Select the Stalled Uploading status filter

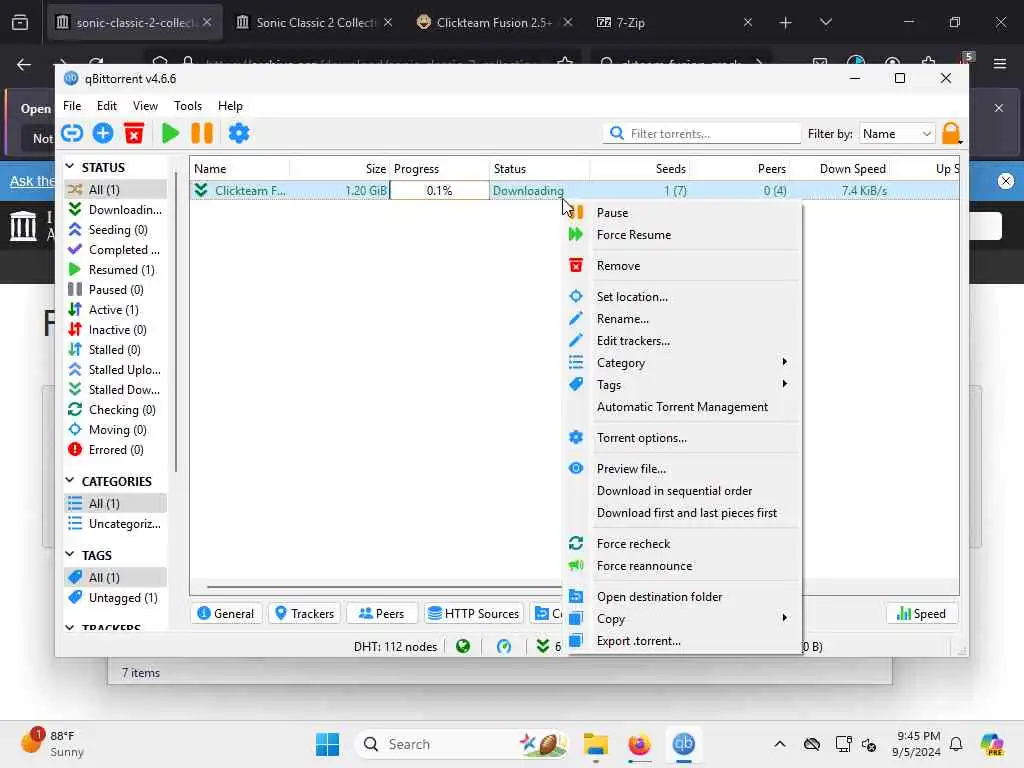pyautogui.click(x=116, y=370)
